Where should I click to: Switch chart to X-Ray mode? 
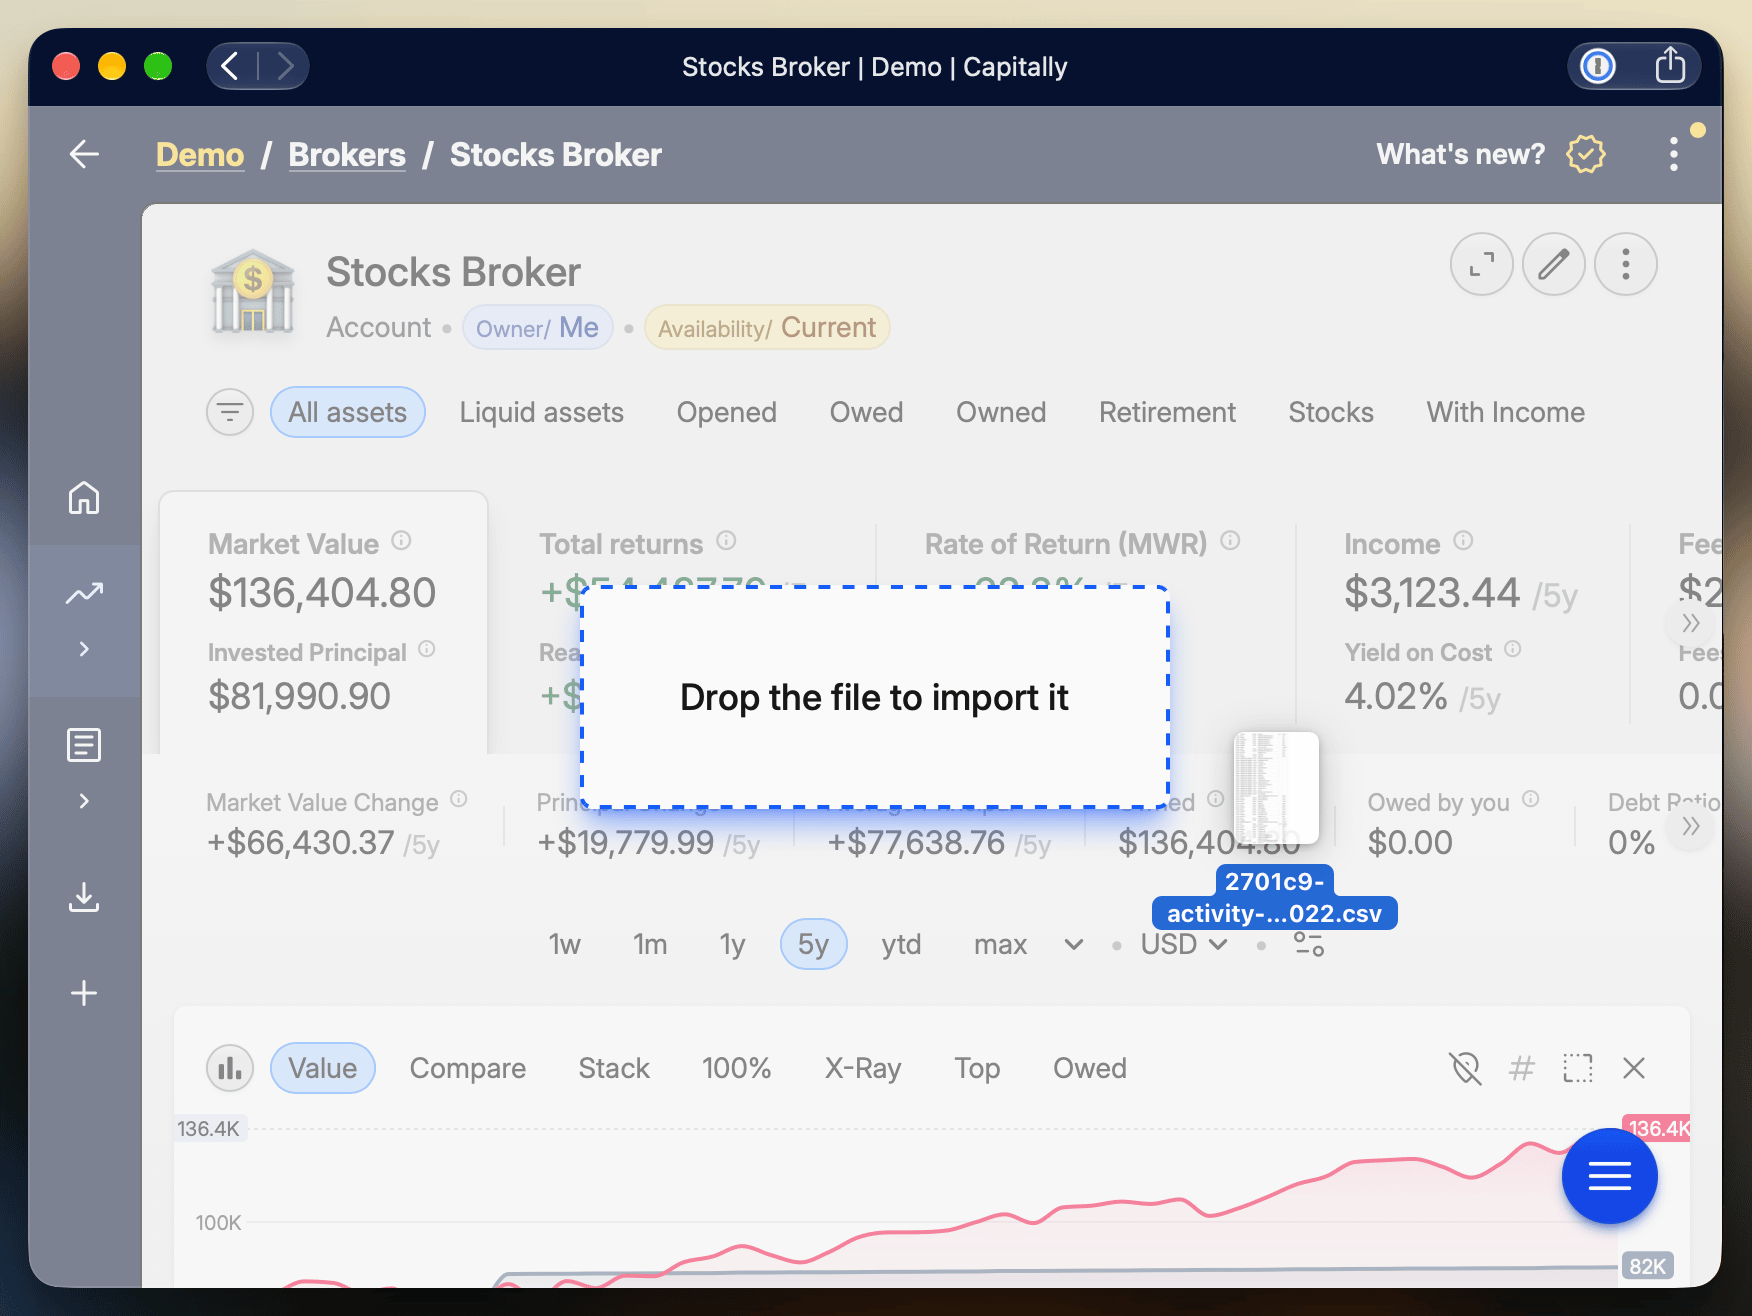pos(863,1068)
